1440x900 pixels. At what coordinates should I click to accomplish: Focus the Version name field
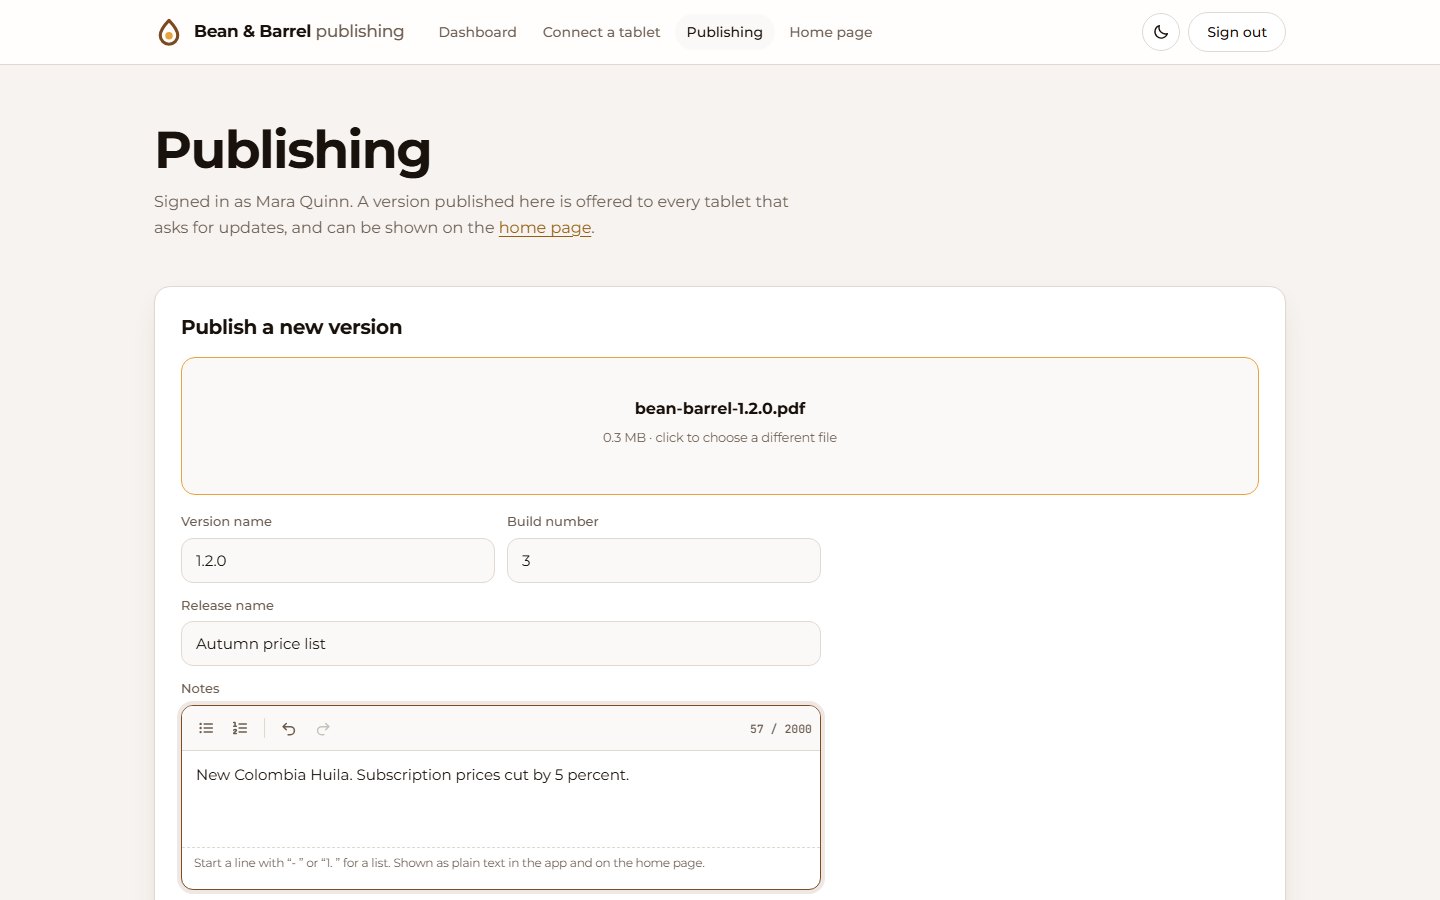point(338,561)
